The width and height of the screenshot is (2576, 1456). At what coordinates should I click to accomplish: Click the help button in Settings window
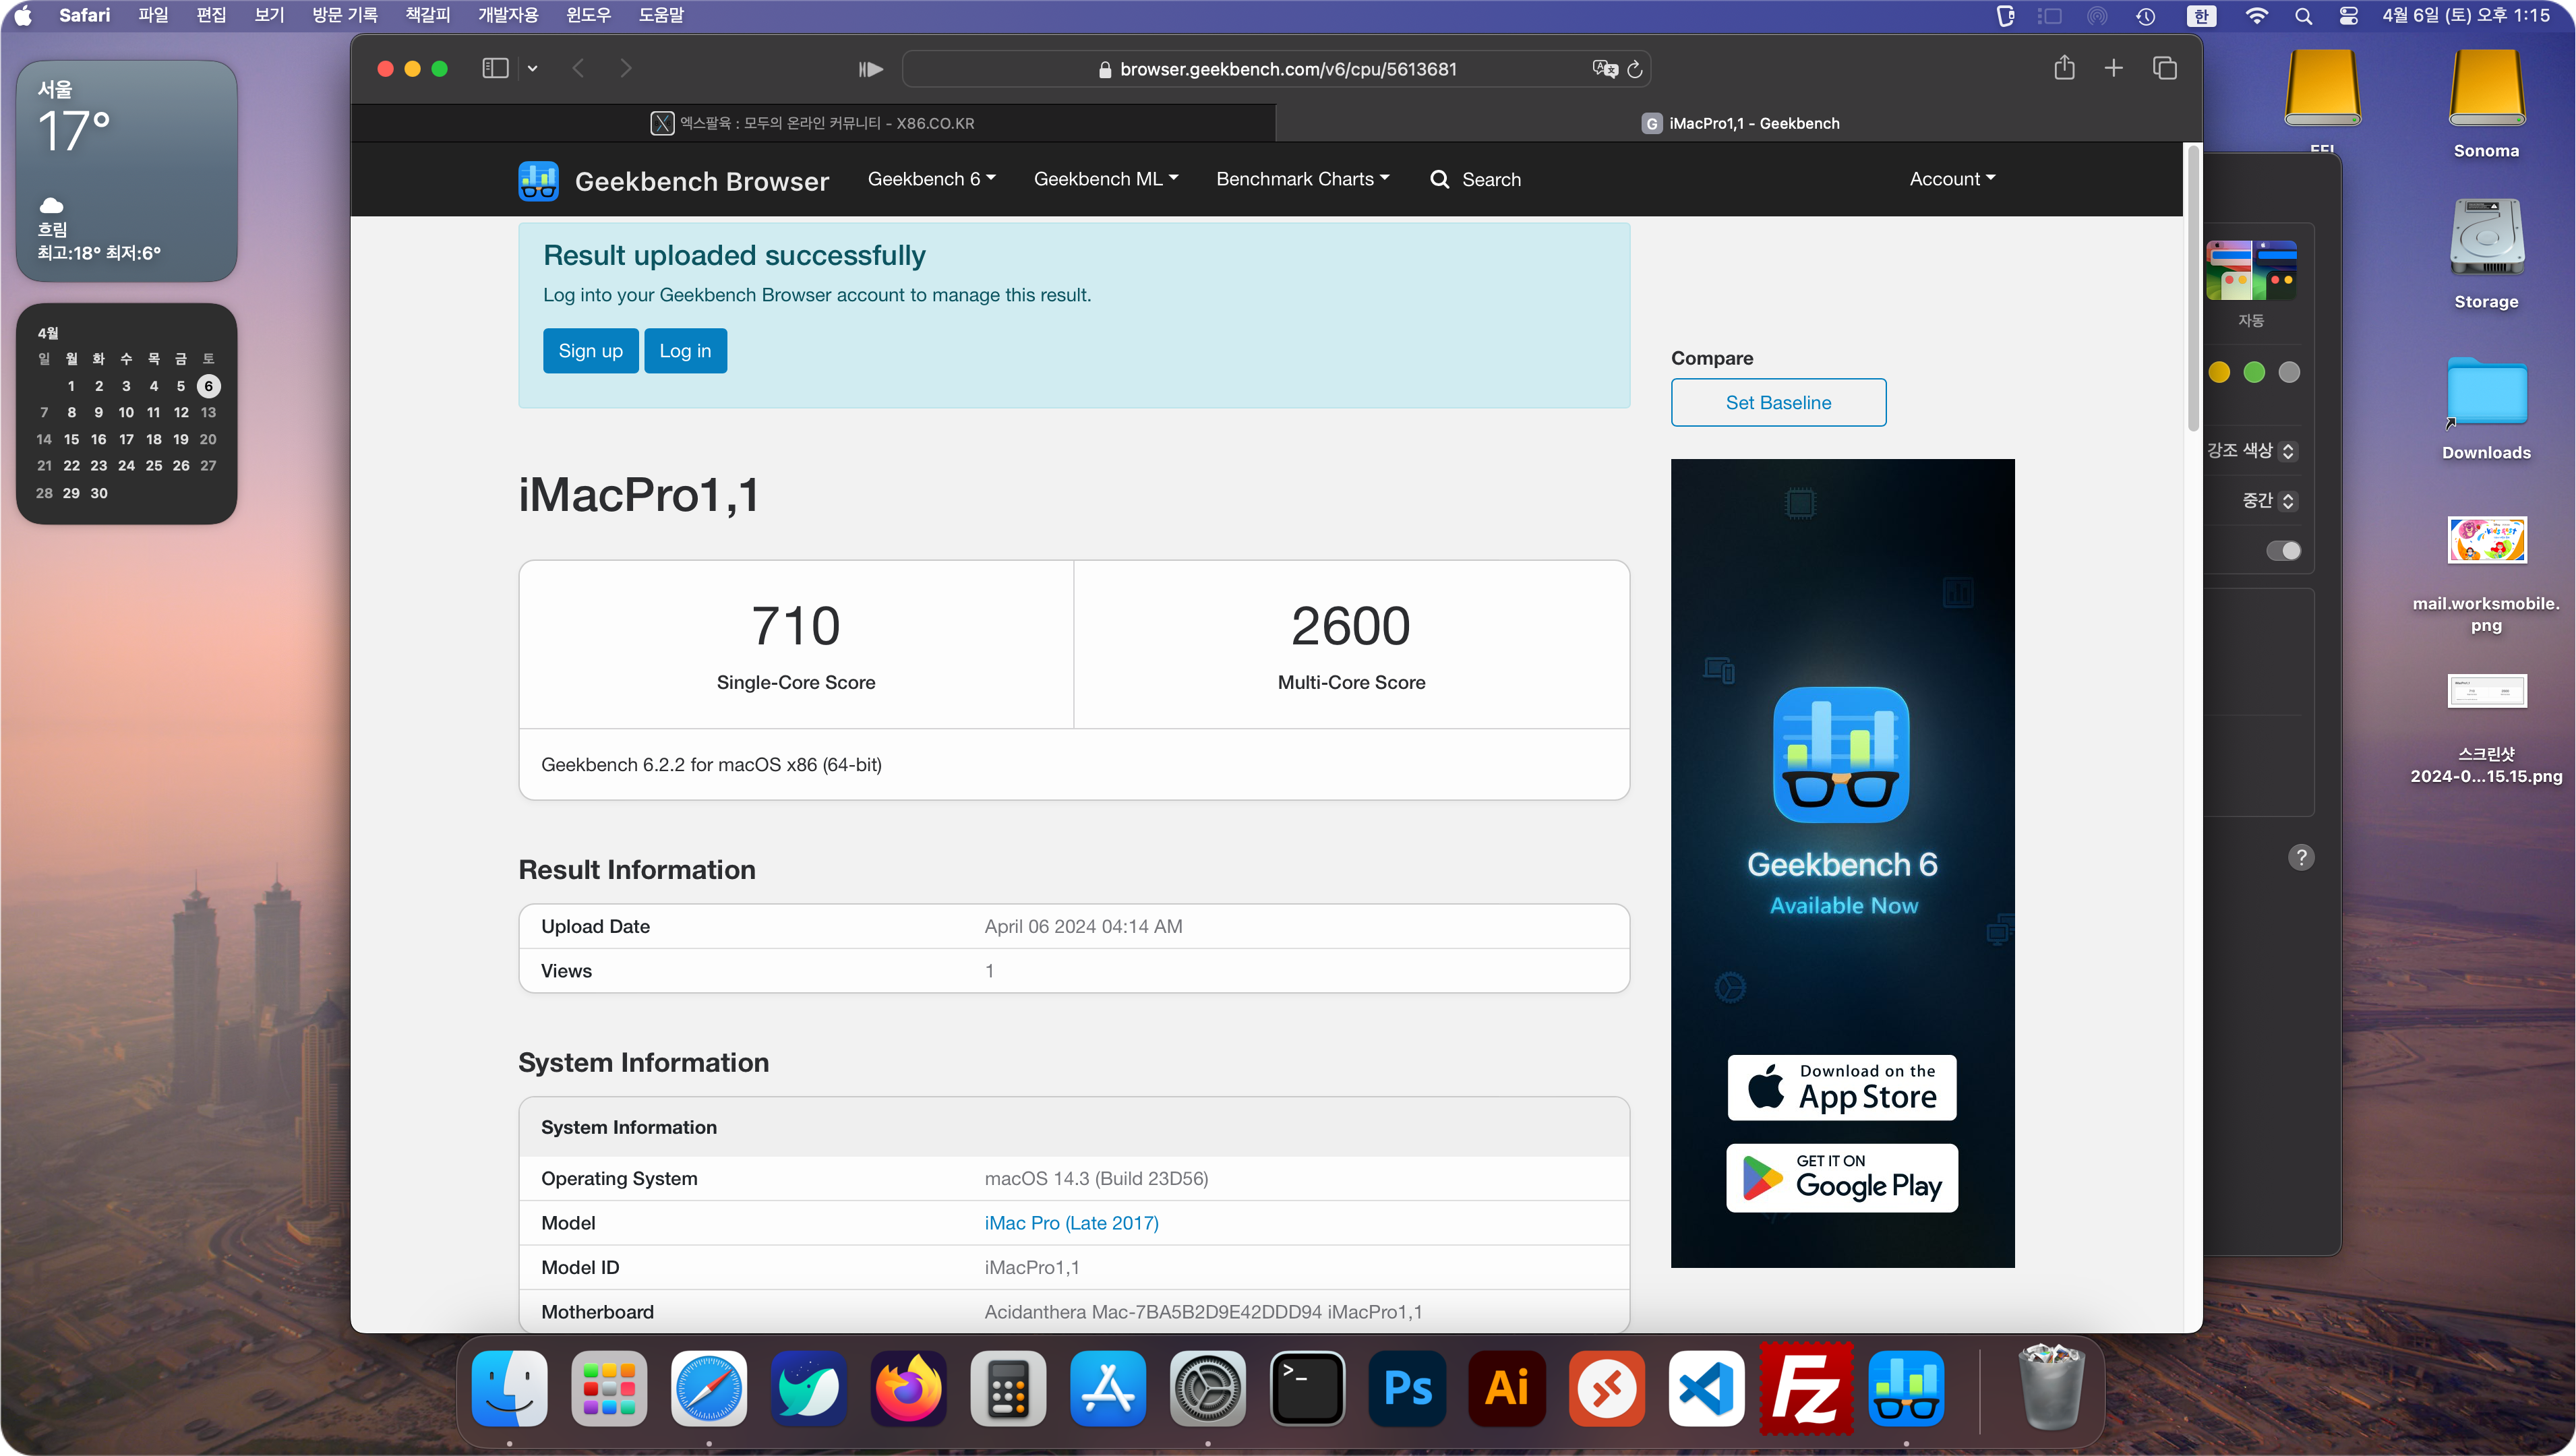point(2301,857)
